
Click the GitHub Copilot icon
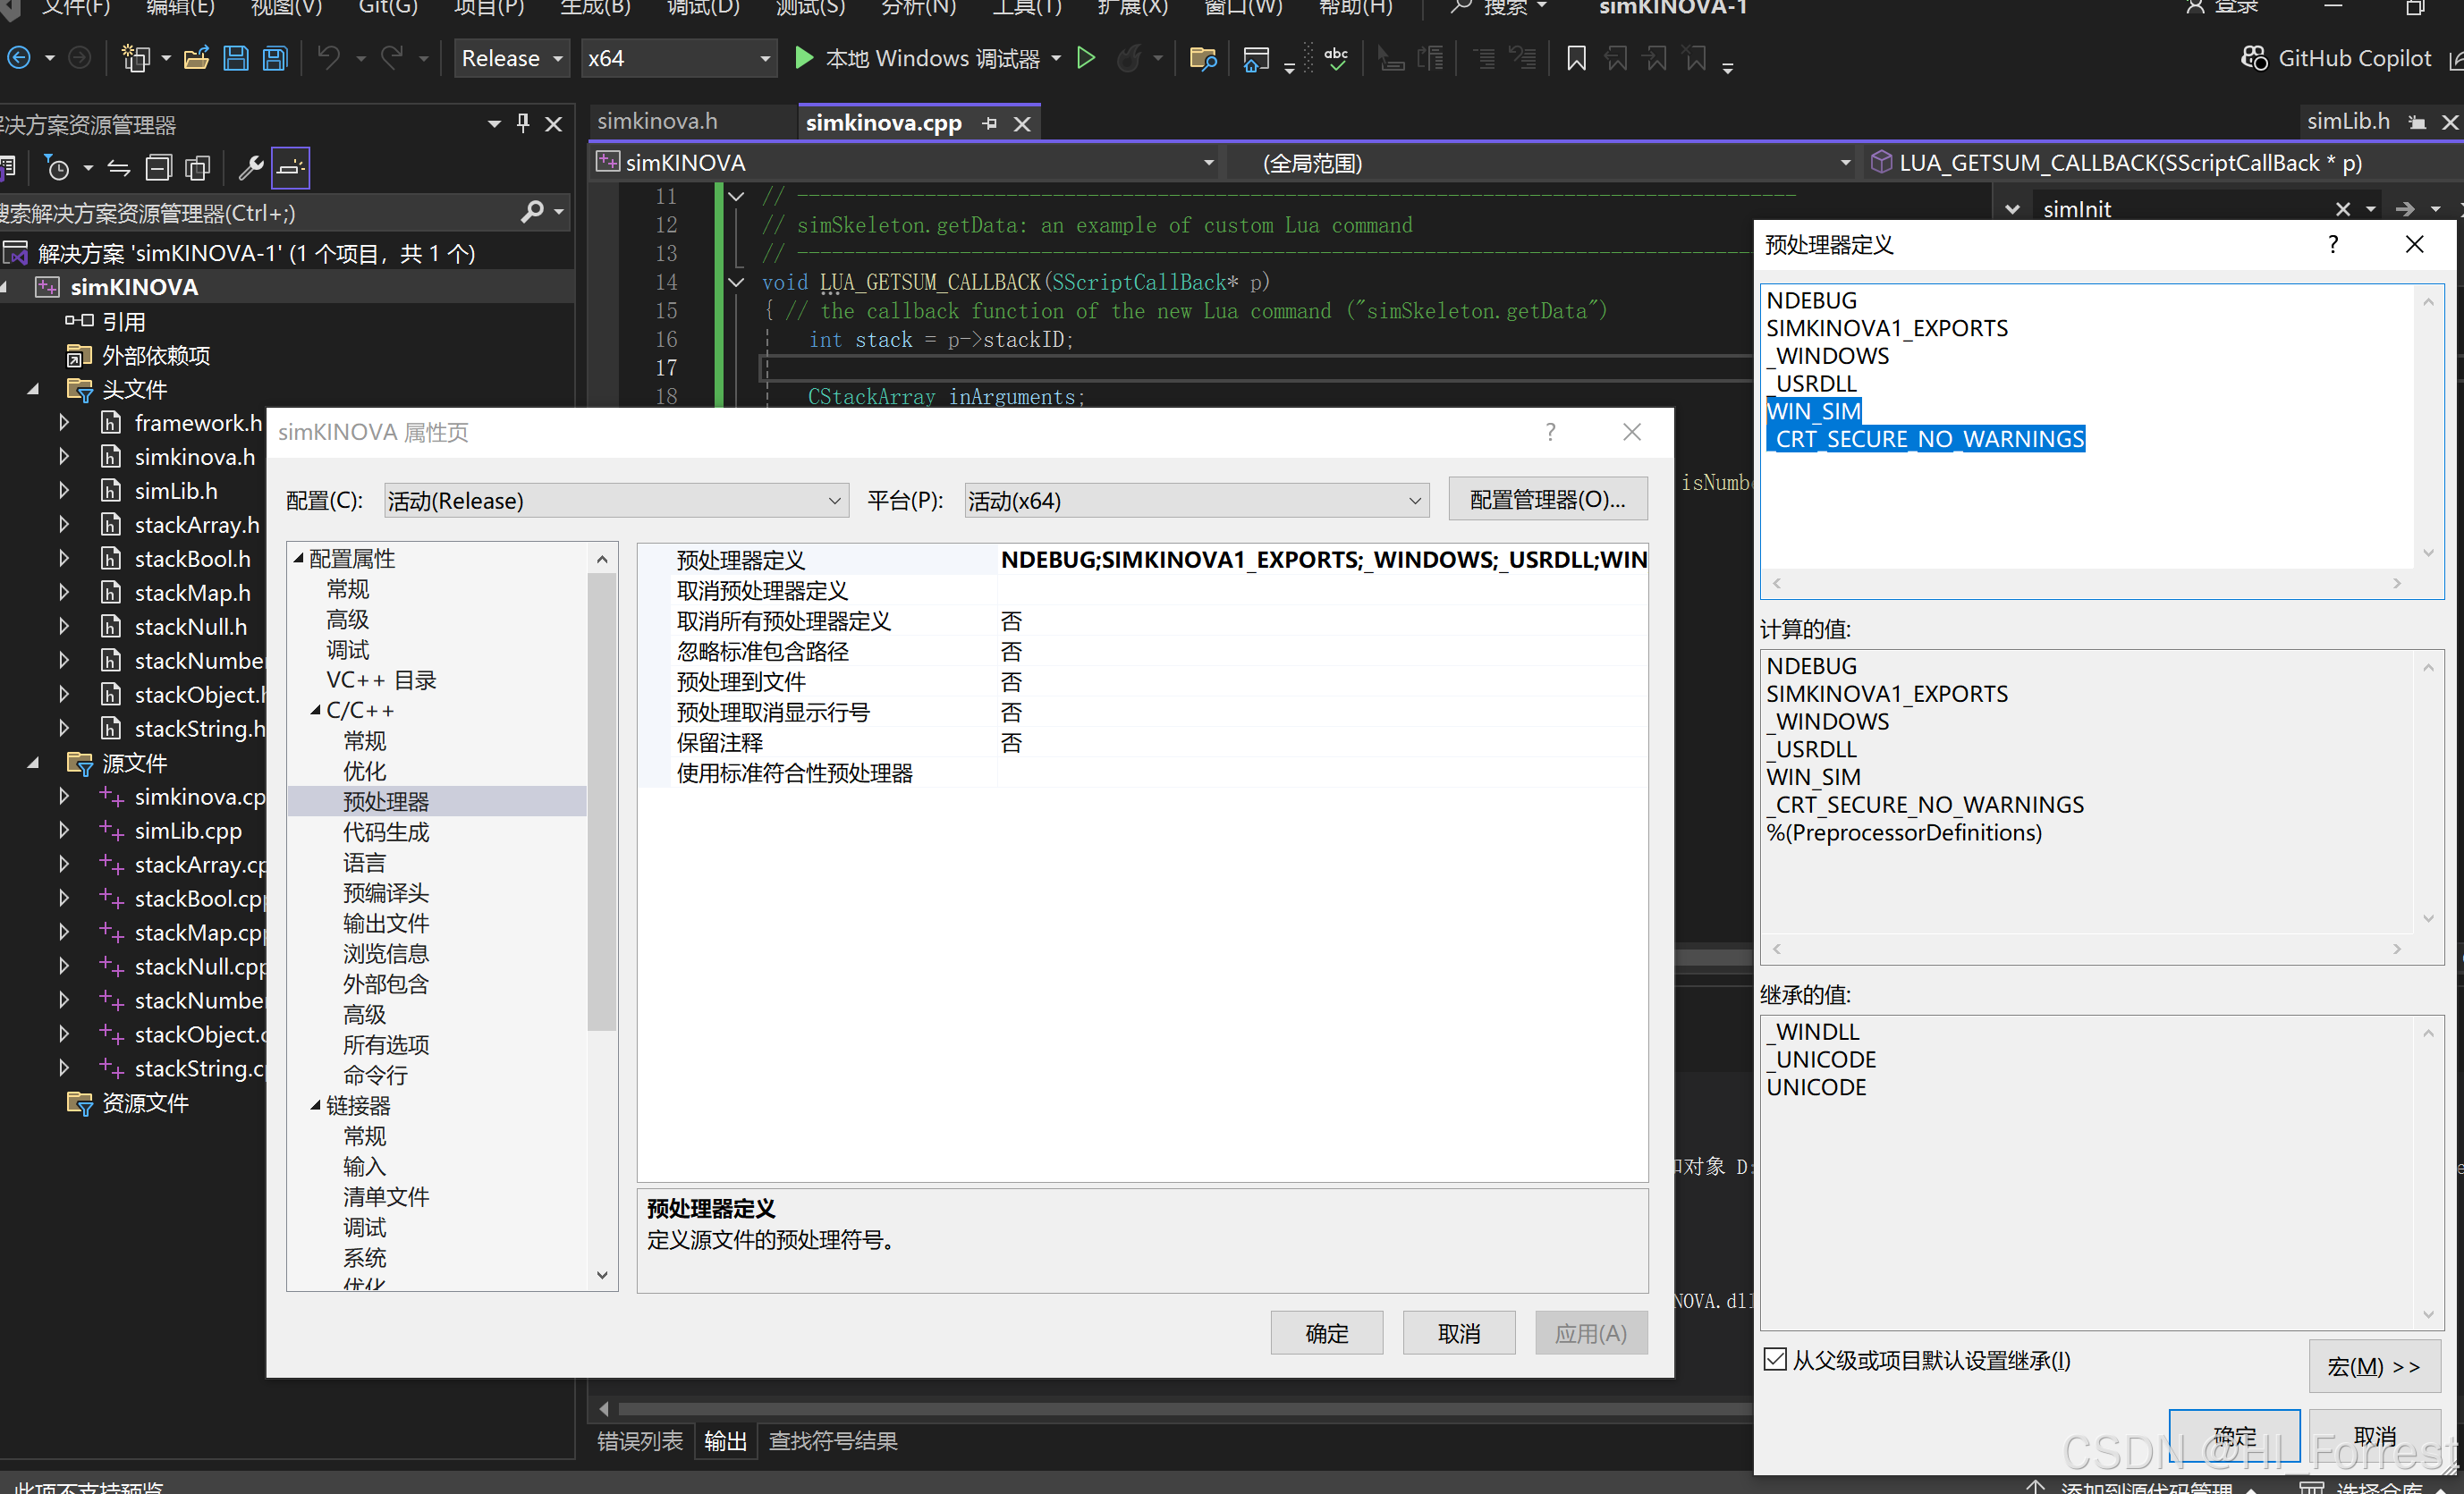tap(2254, 58)
